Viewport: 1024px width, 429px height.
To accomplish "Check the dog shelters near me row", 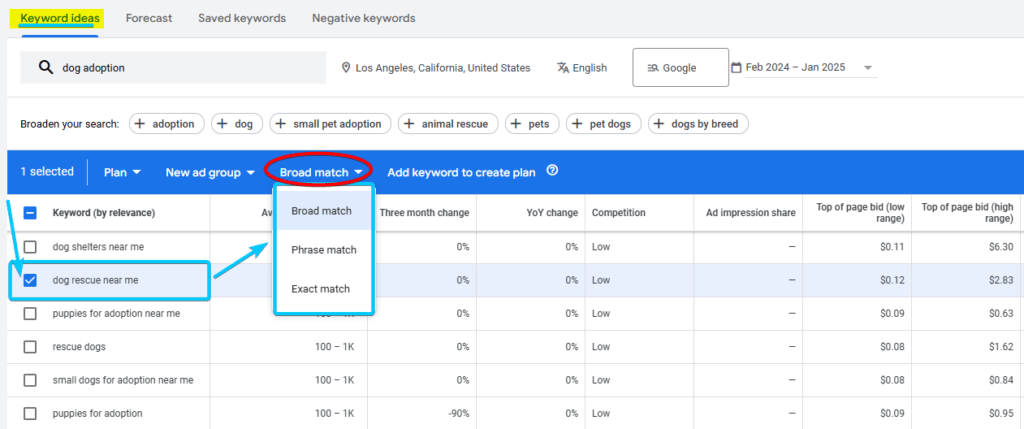I will coord(30,247).
